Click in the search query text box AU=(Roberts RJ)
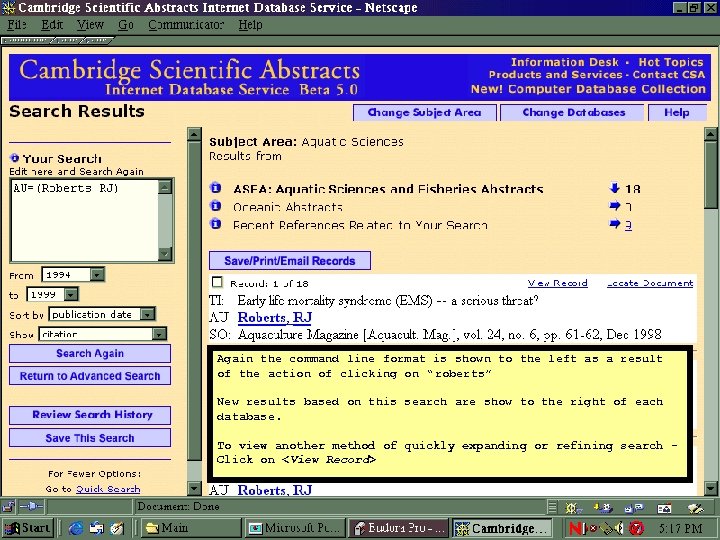Image resolution: width=720 pixels, height=540 pixels. click(x=84, y=220)
